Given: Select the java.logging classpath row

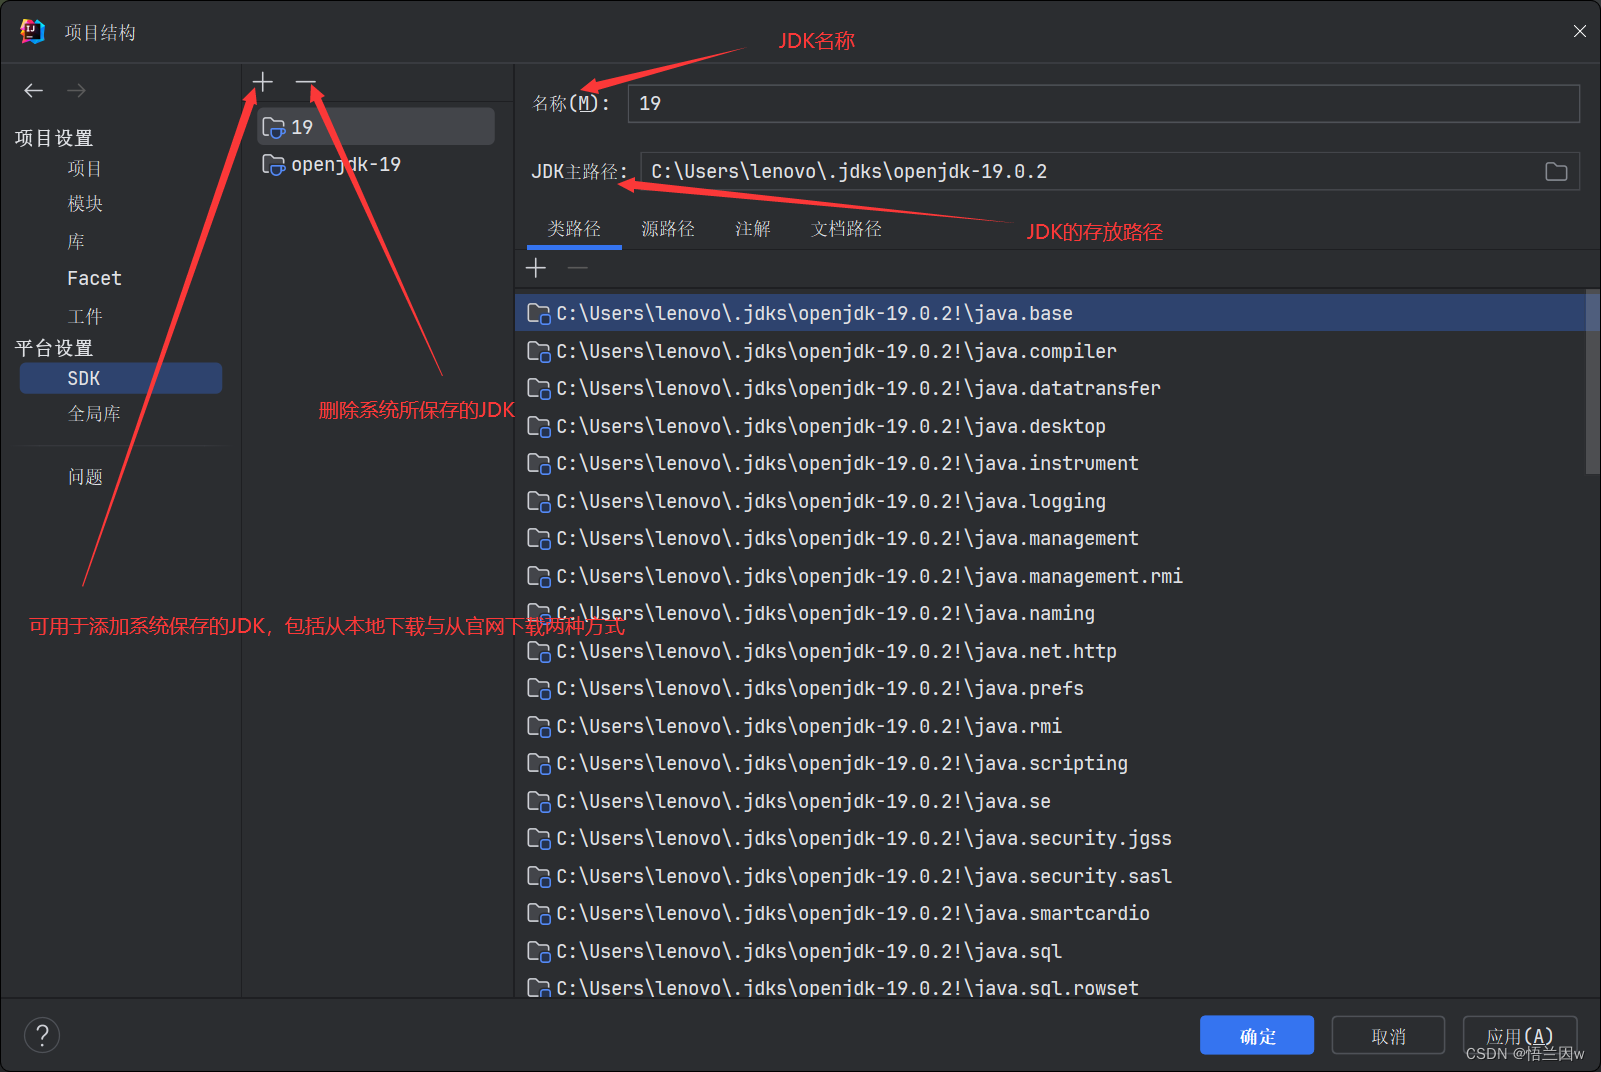Looking at the screenshot, I should point(1050,501).
